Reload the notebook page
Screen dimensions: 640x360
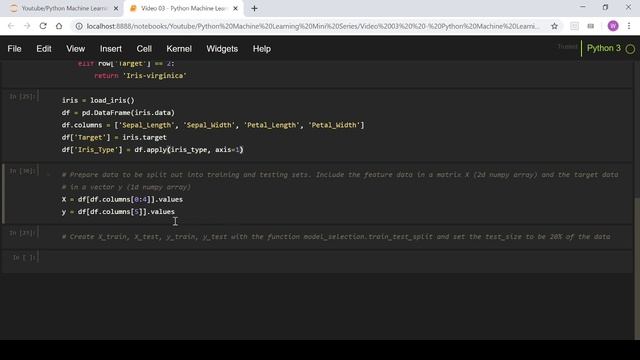click(43, 26)
